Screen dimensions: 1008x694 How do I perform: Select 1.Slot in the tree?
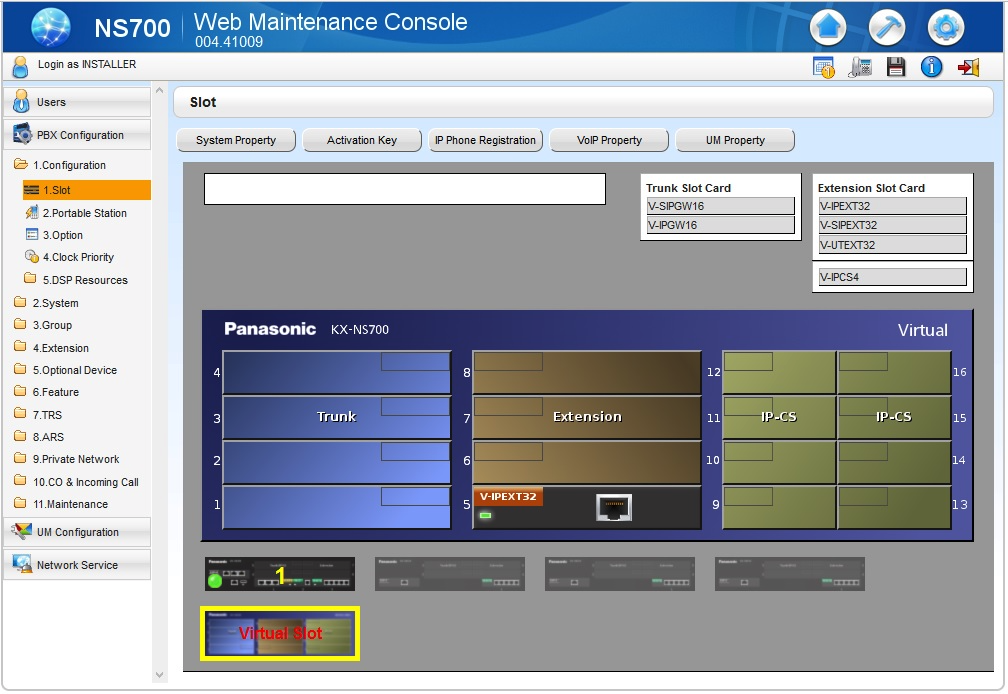[87, 190]
